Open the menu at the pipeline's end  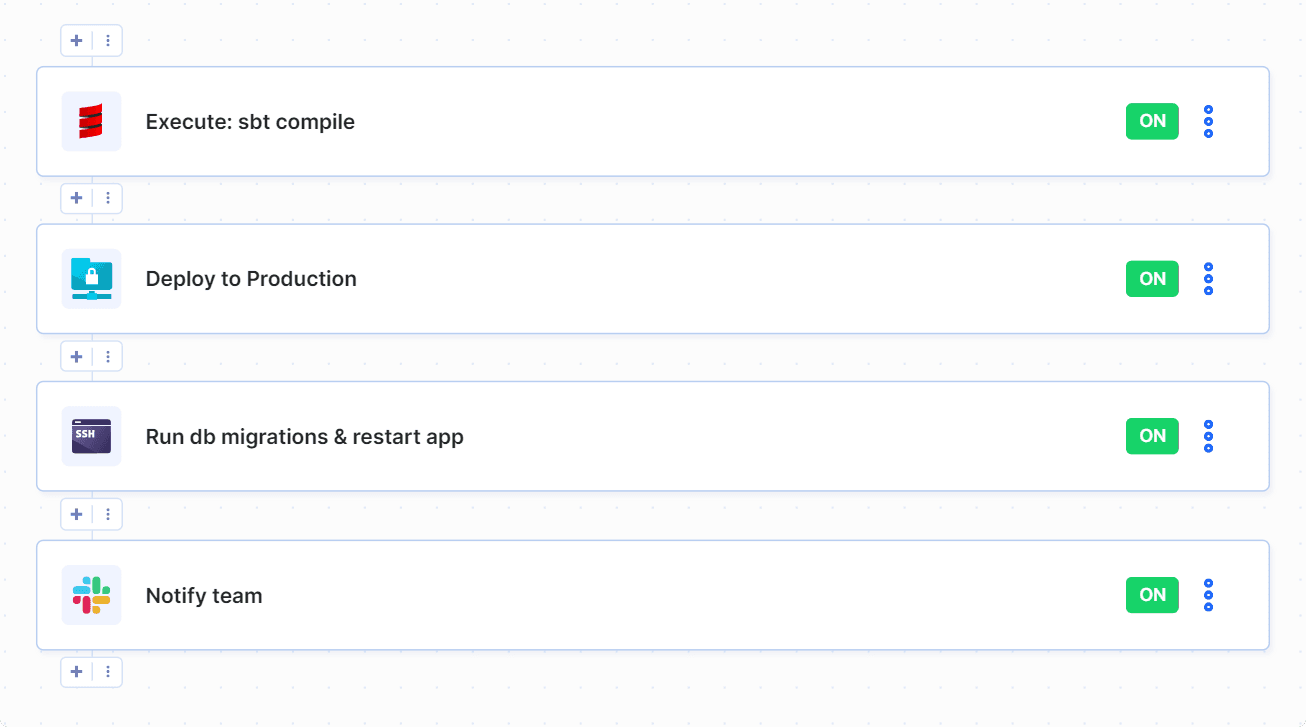[107, 671]
